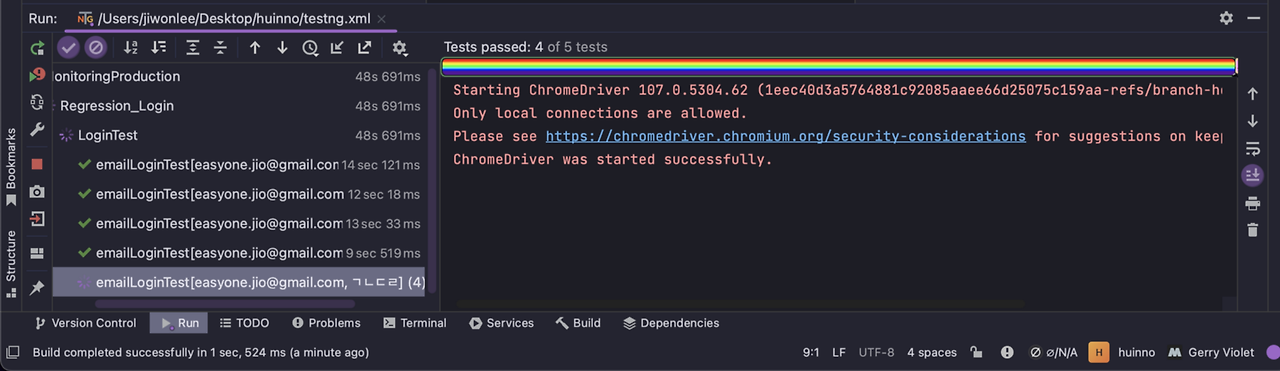1280x371 pixels.
Task: Open the Terminal tool window tab
Action: coord(413,323)
